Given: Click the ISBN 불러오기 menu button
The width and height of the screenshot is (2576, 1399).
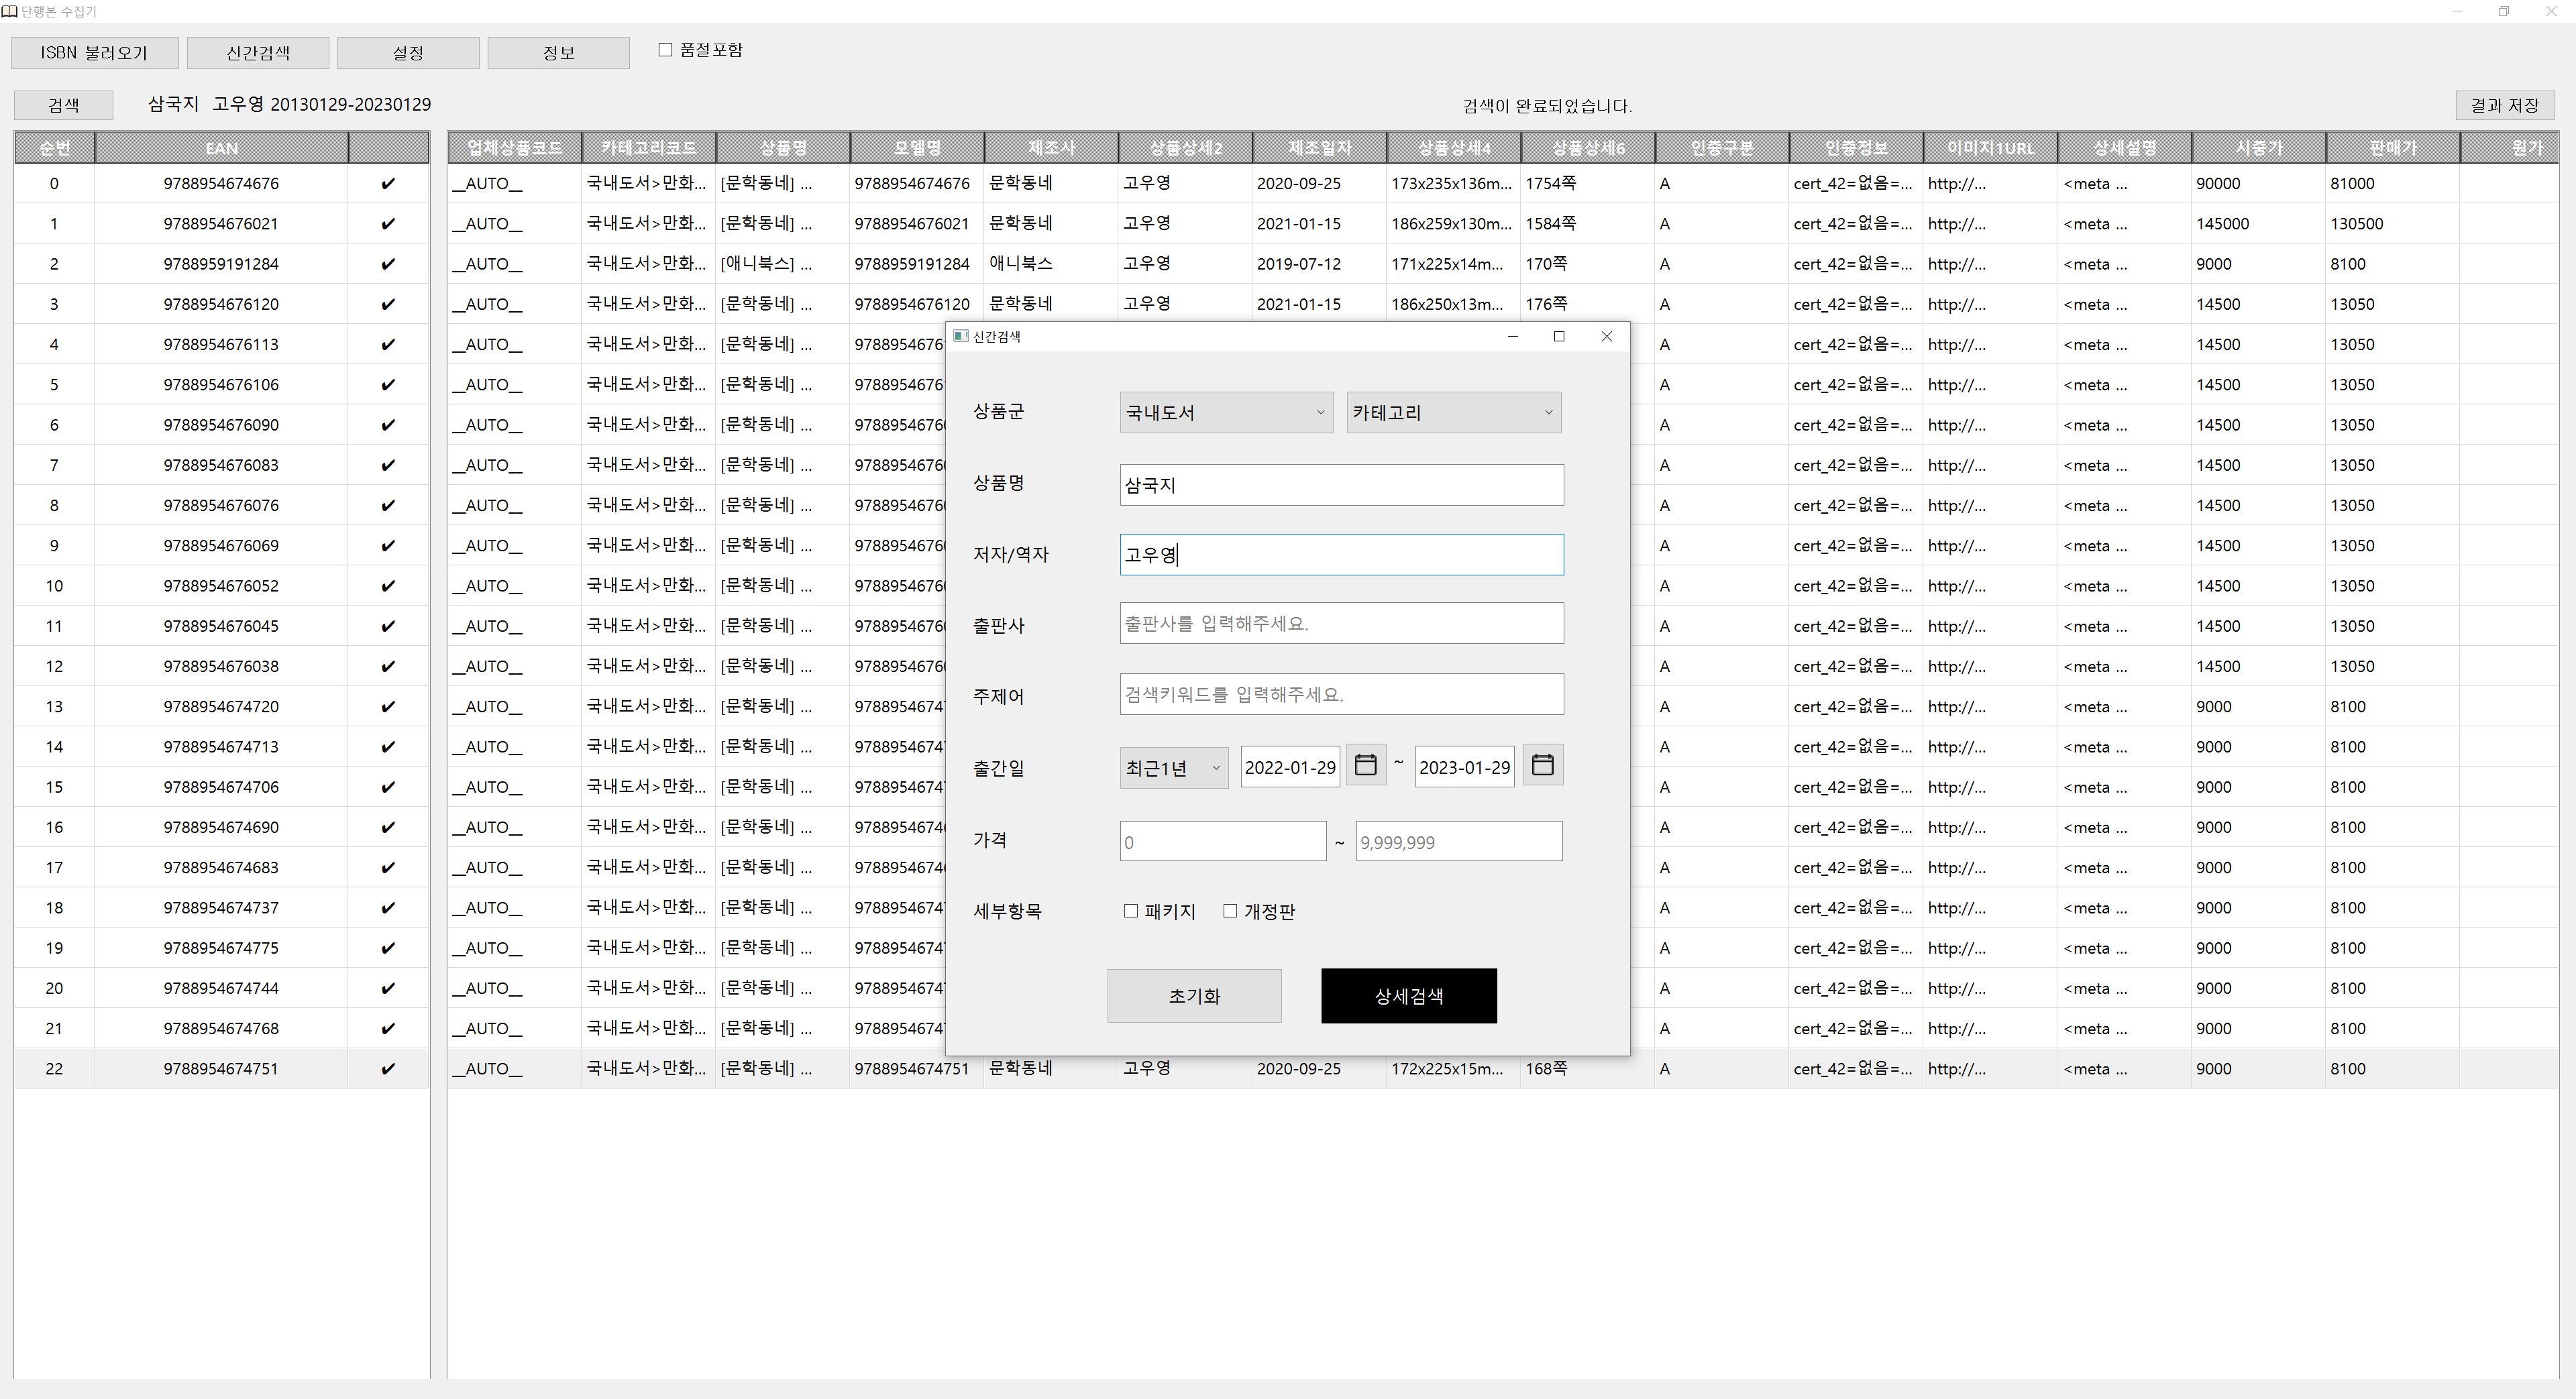Looking at the screenshot, I should 94,53.
